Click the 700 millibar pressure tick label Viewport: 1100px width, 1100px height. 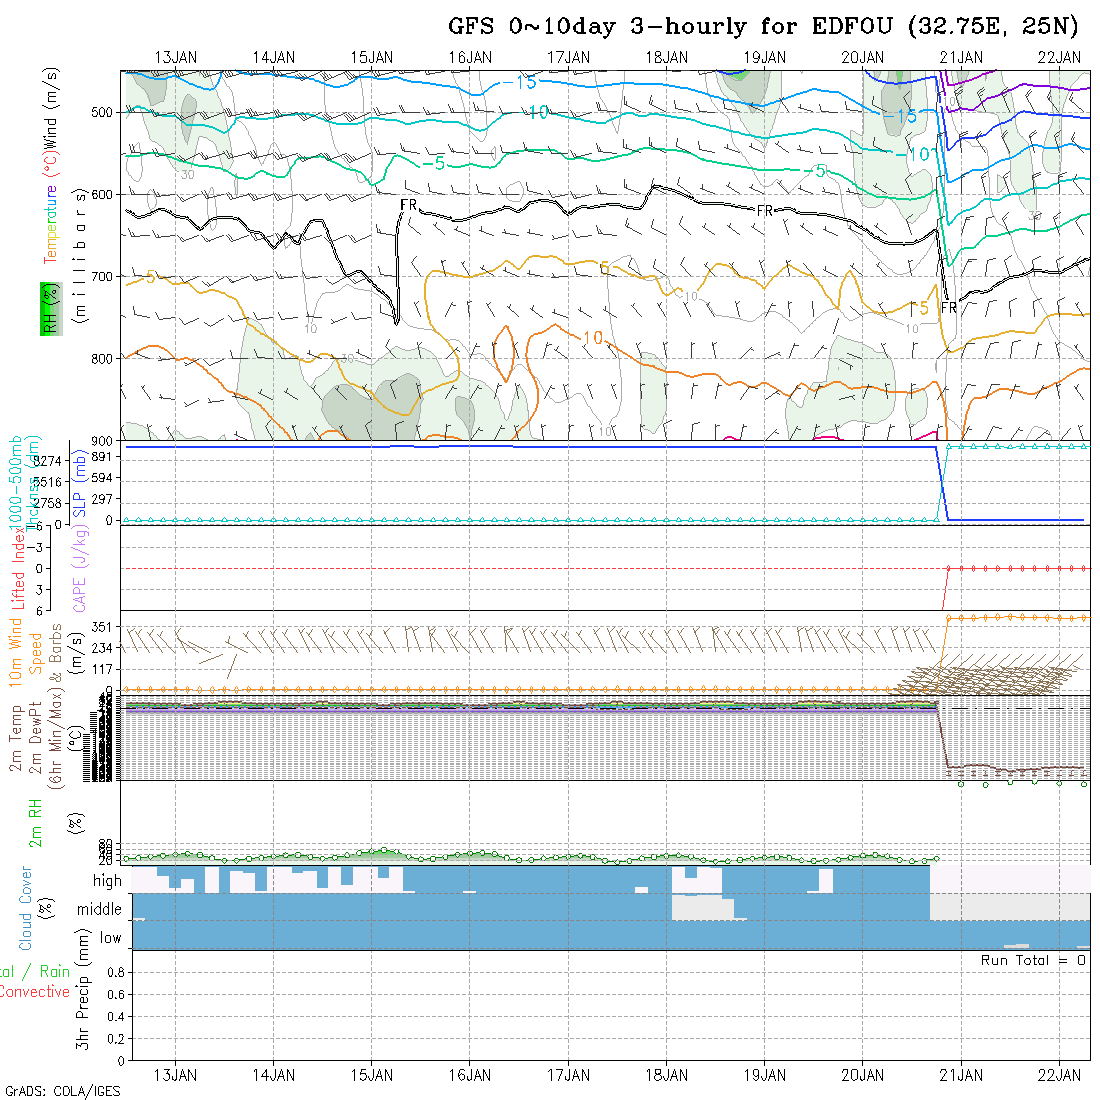click(104, 276)
